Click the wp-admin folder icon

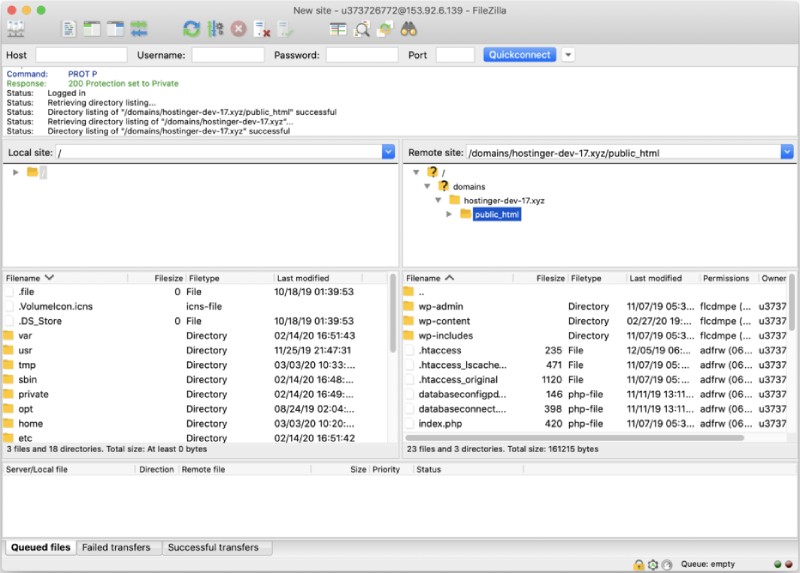click(408, 306)
